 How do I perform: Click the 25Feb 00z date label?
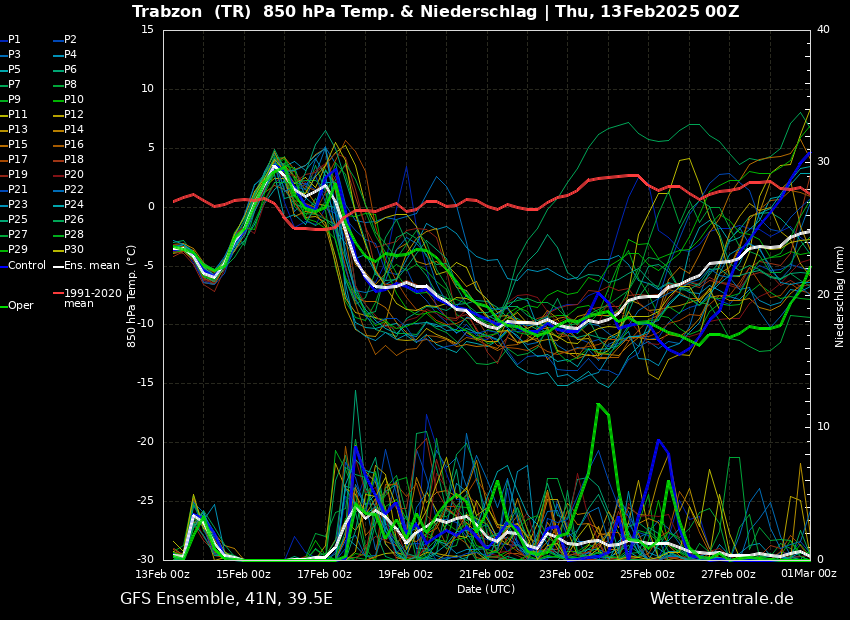(x=648, y=574)
